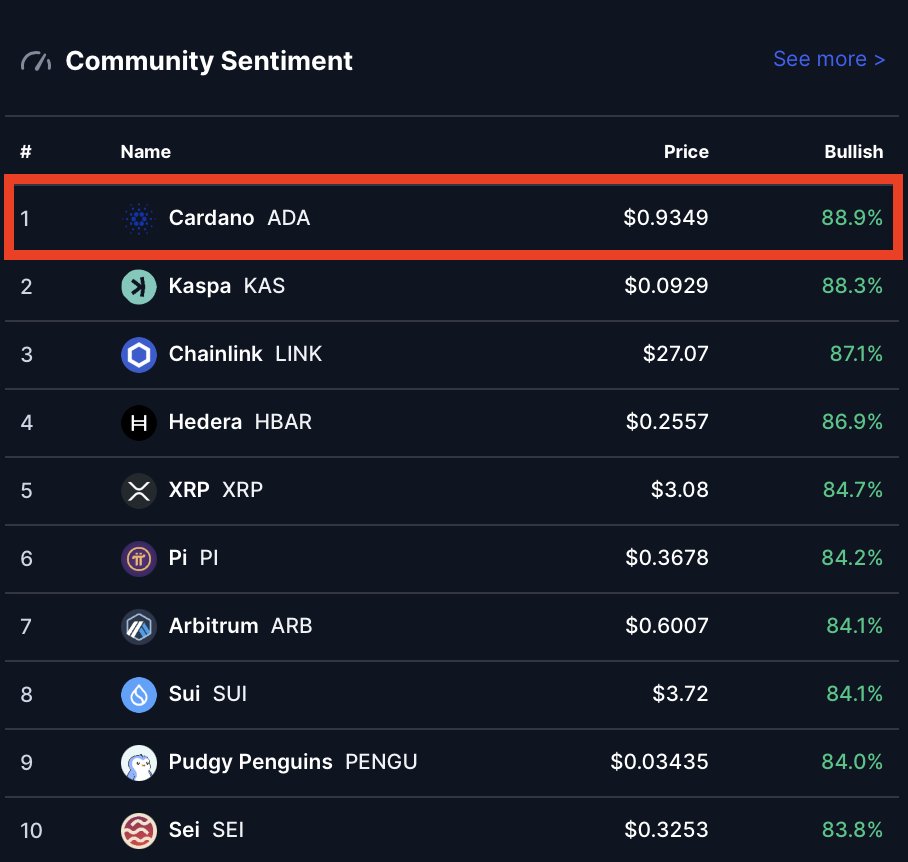
Task: Open the Sei name link
Action: click(x=184, y=830)
